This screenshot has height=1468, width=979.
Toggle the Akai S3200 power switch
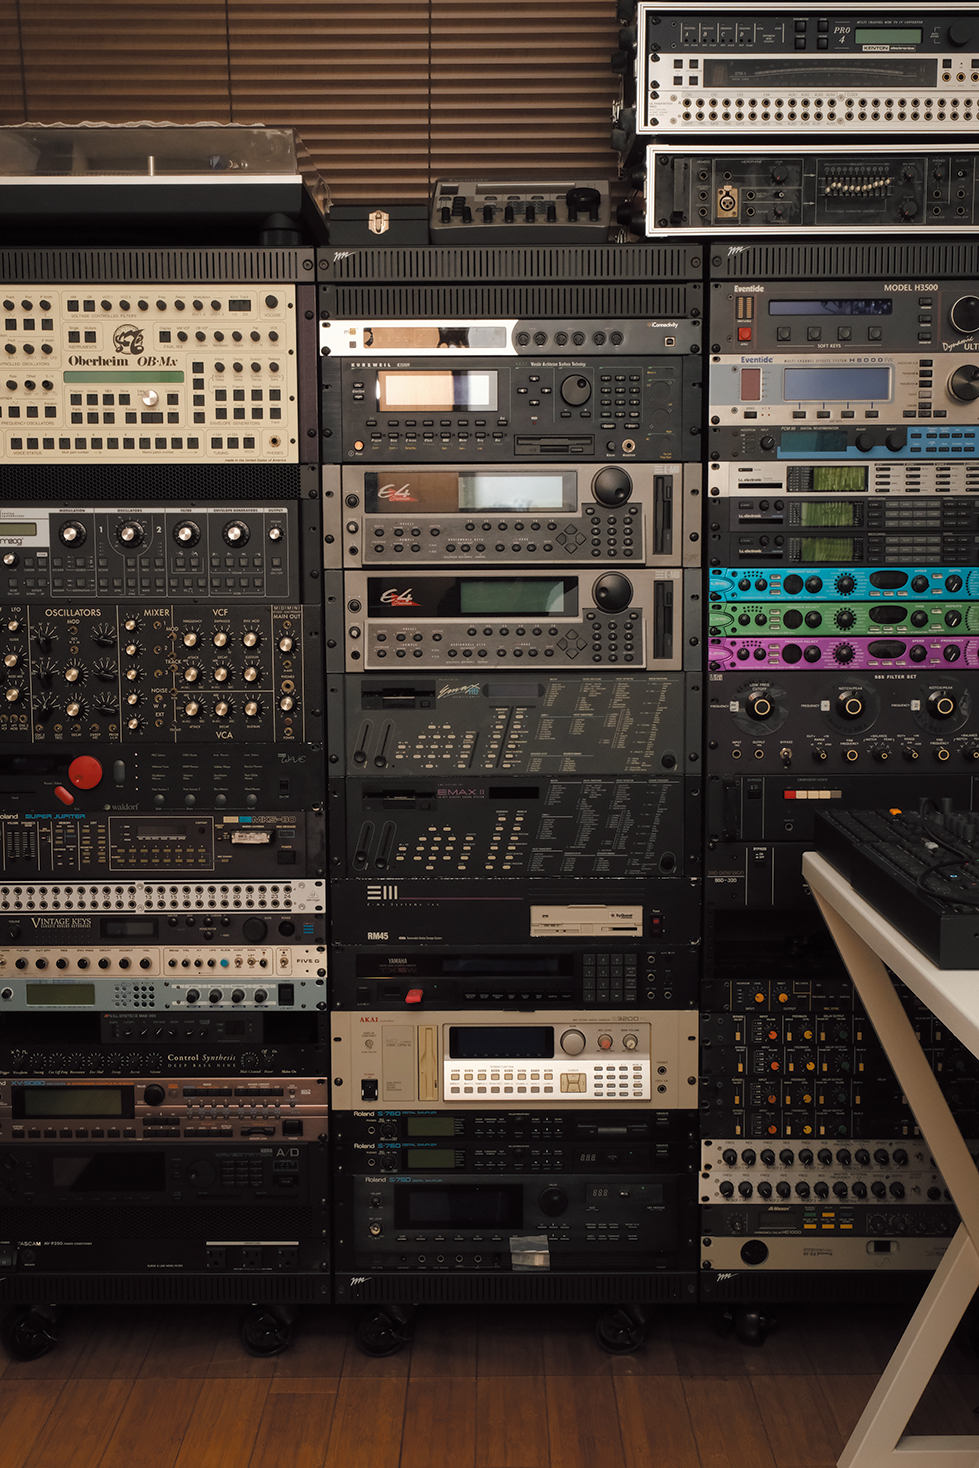(369, 1088)
